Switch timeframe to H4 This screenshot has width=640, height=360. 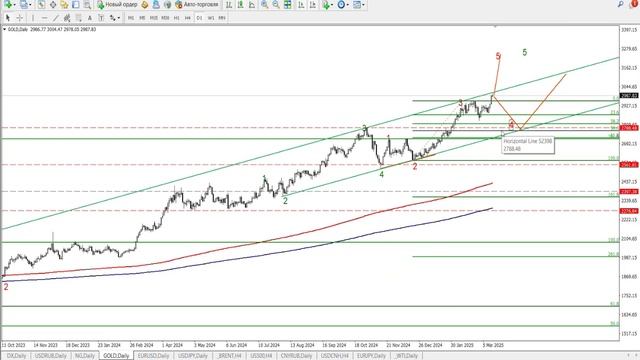tap(187, 18)
